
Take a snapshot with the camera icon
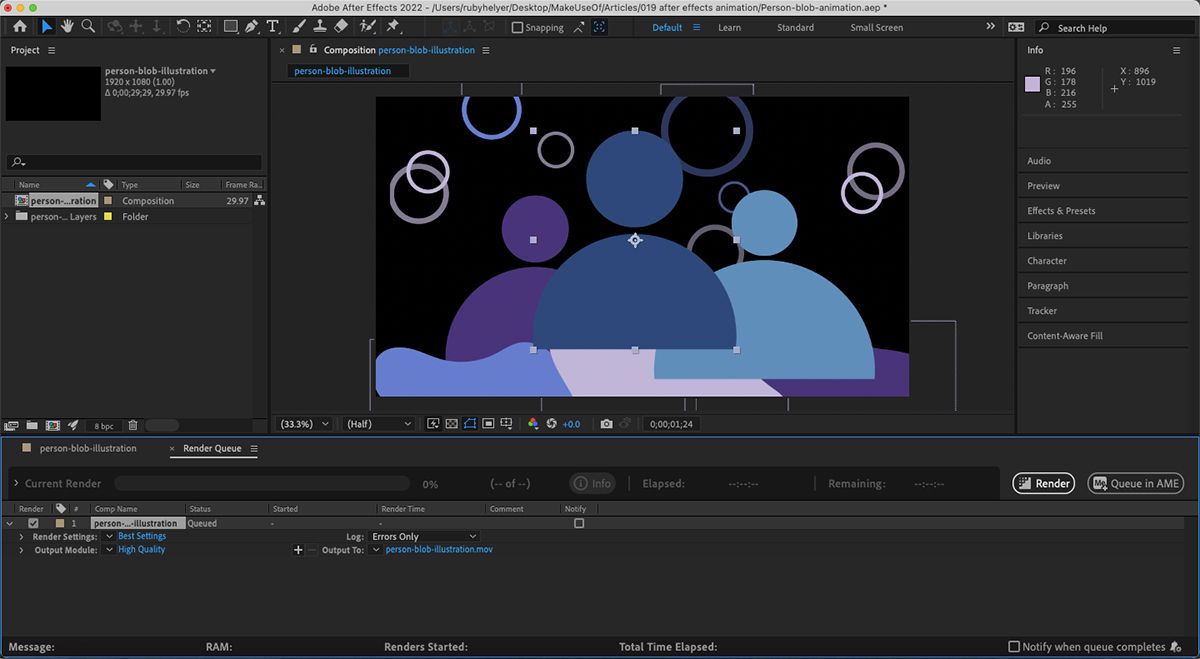pos(607,424)
